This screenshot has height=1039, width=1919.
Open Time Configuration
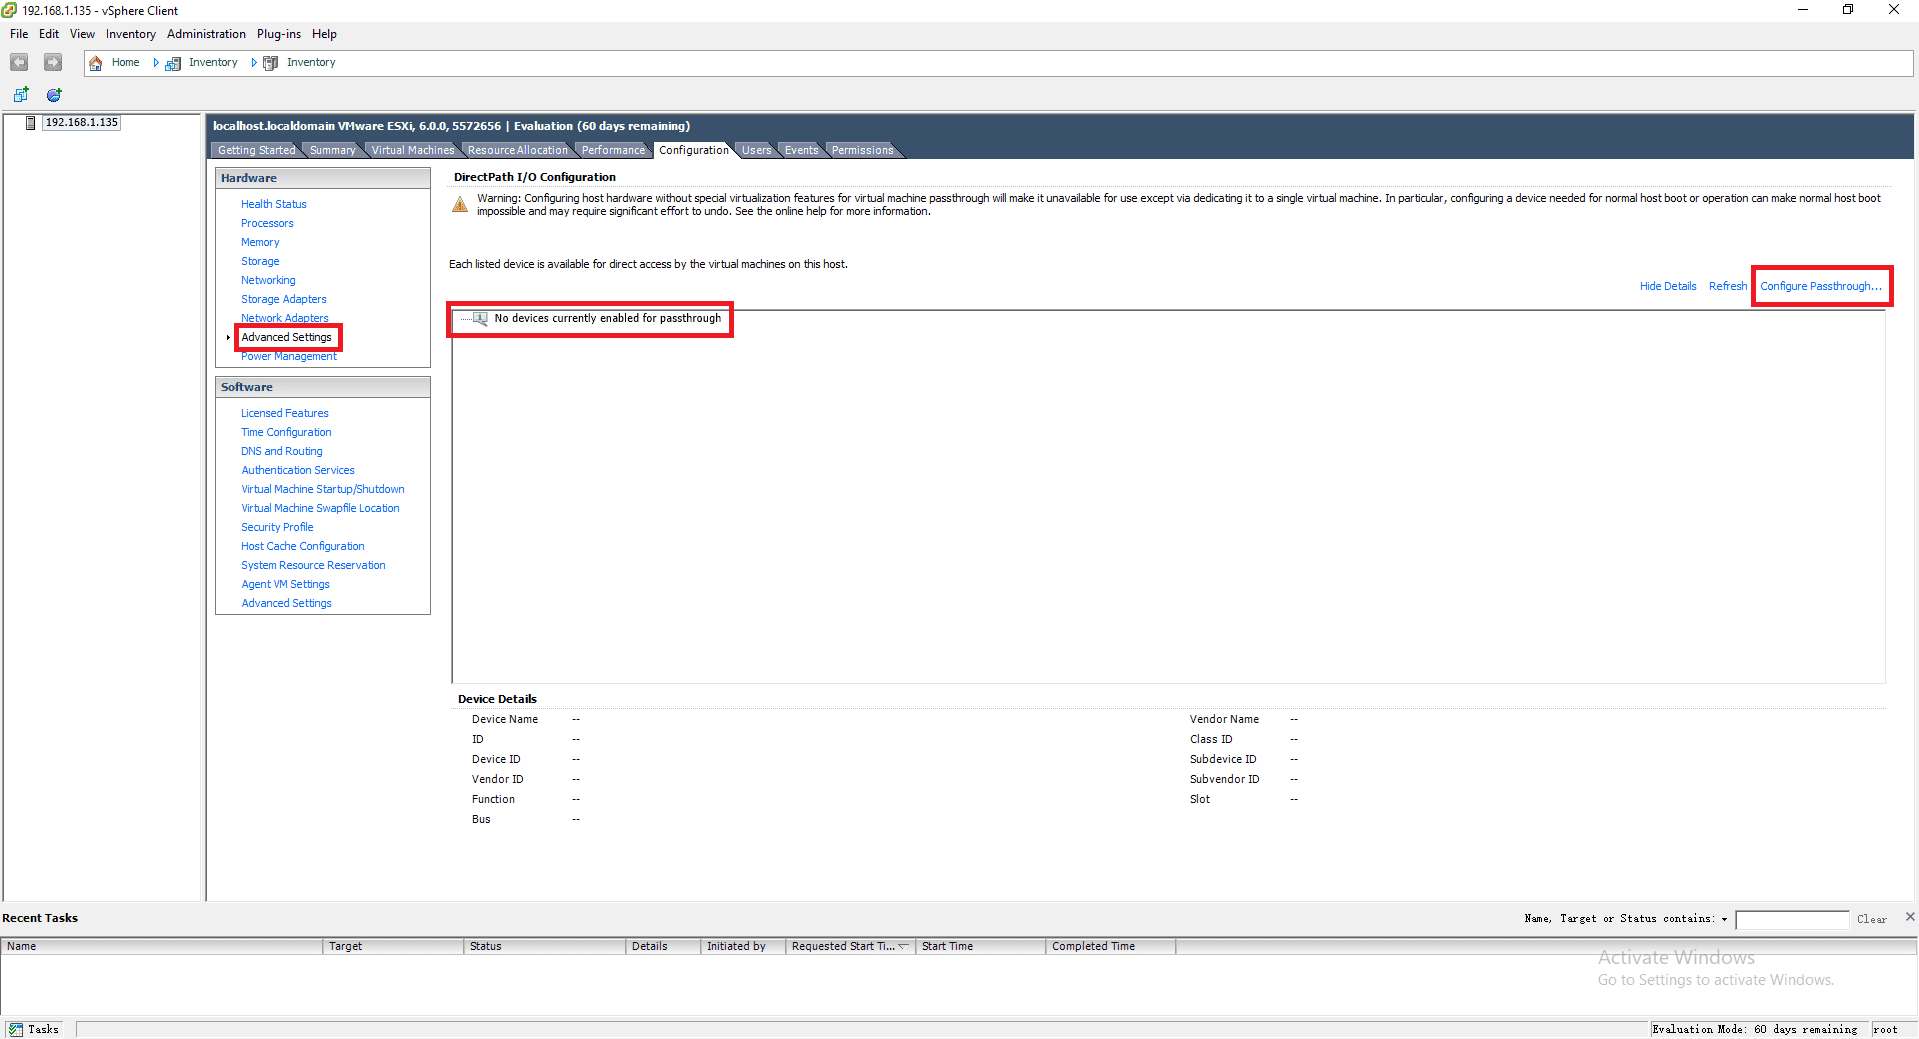[286, 432]
